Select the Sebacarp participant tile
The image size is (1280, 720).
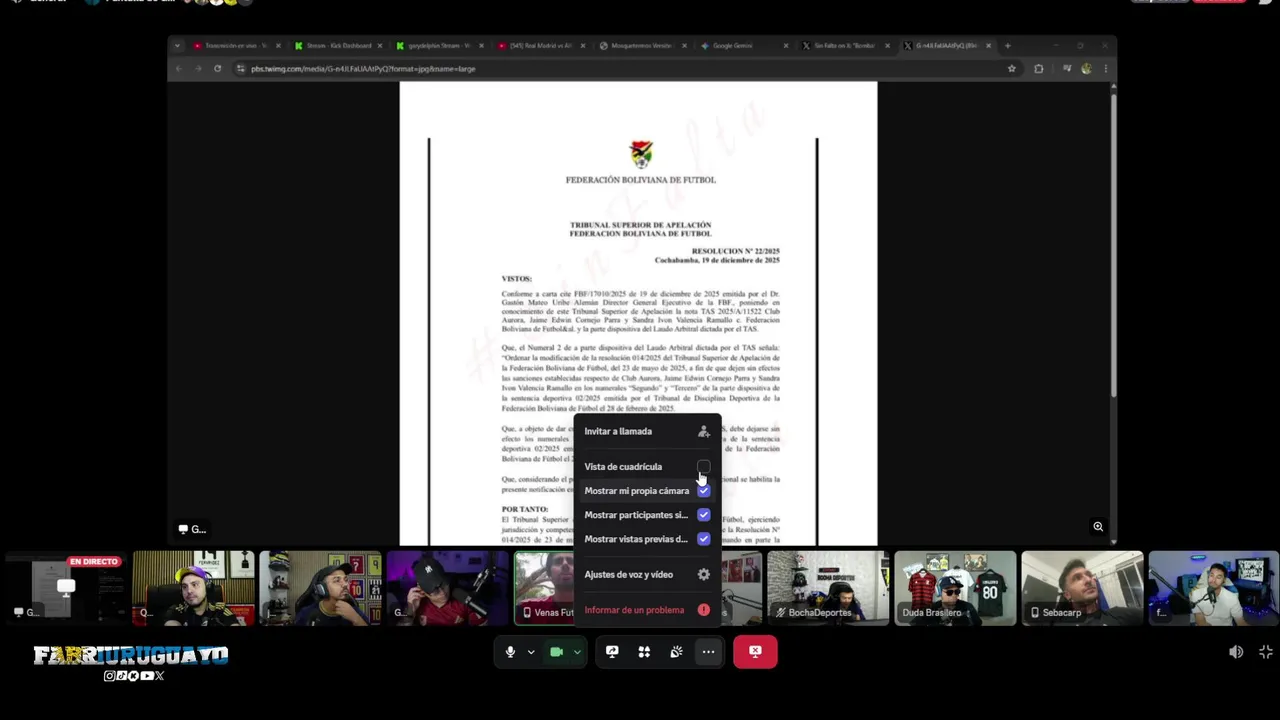[1082, 588]
